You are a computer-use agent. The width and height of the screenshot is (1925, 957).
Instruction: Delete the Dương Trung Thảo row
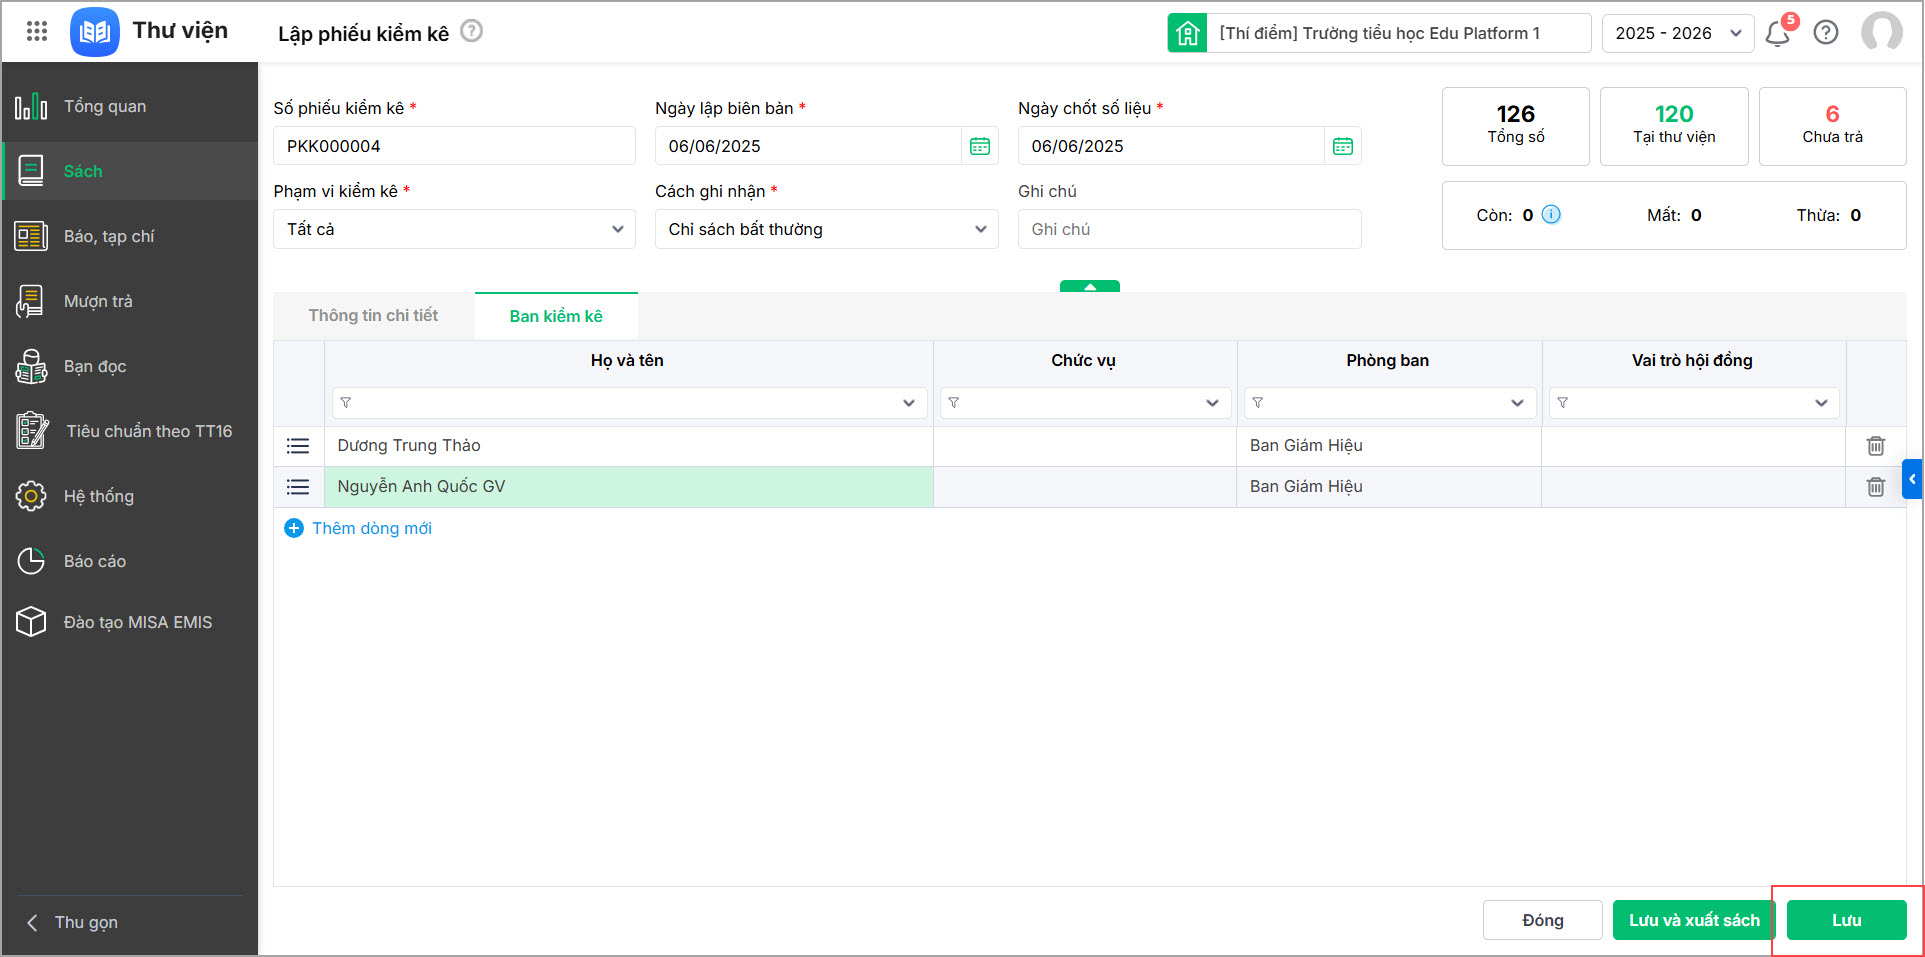(x=1875, y=446)
